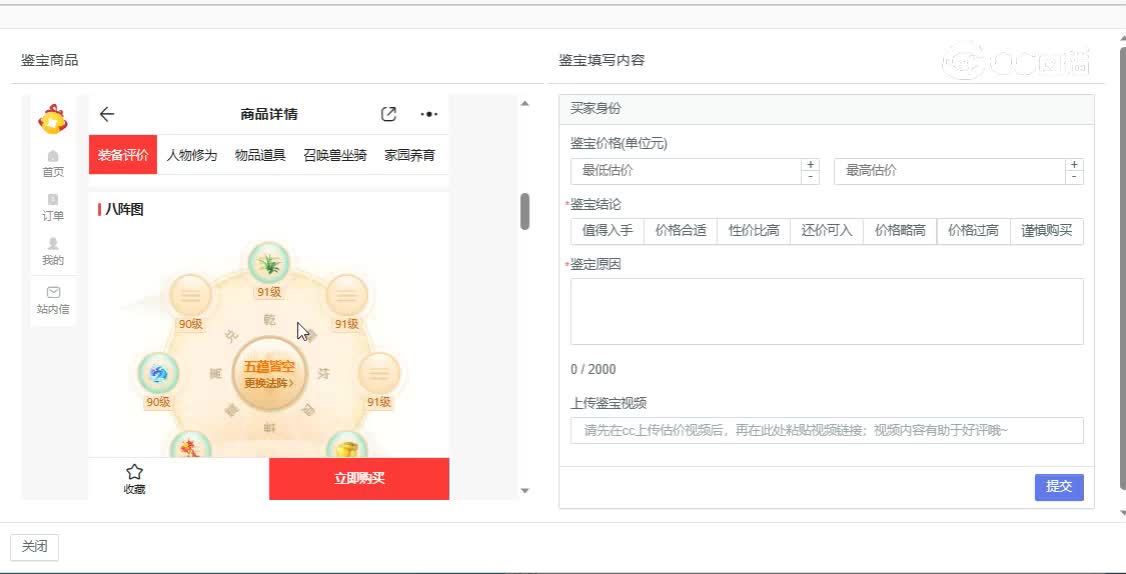Go to 首页 in the sidebar
Viewport: 1126px width, 574px height.
52,165
